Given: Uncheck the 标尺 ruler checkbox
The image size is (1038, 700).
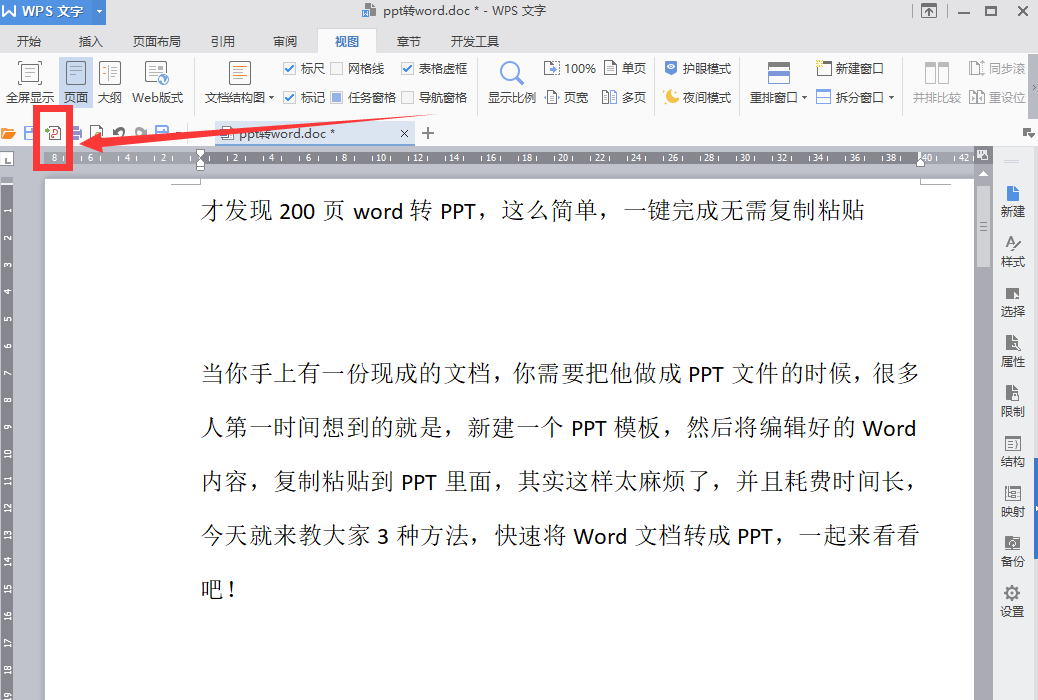Looking at the screenshot, I should point(289,68).
